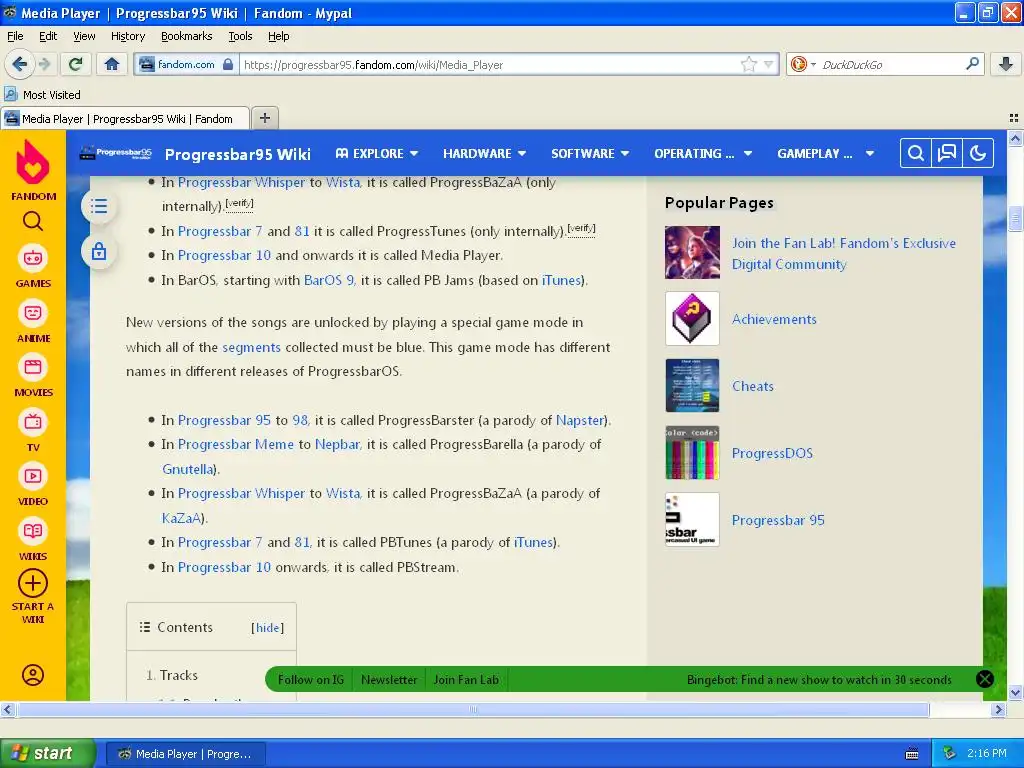
Task: Follow the Napster link
Action: point(580,420)
